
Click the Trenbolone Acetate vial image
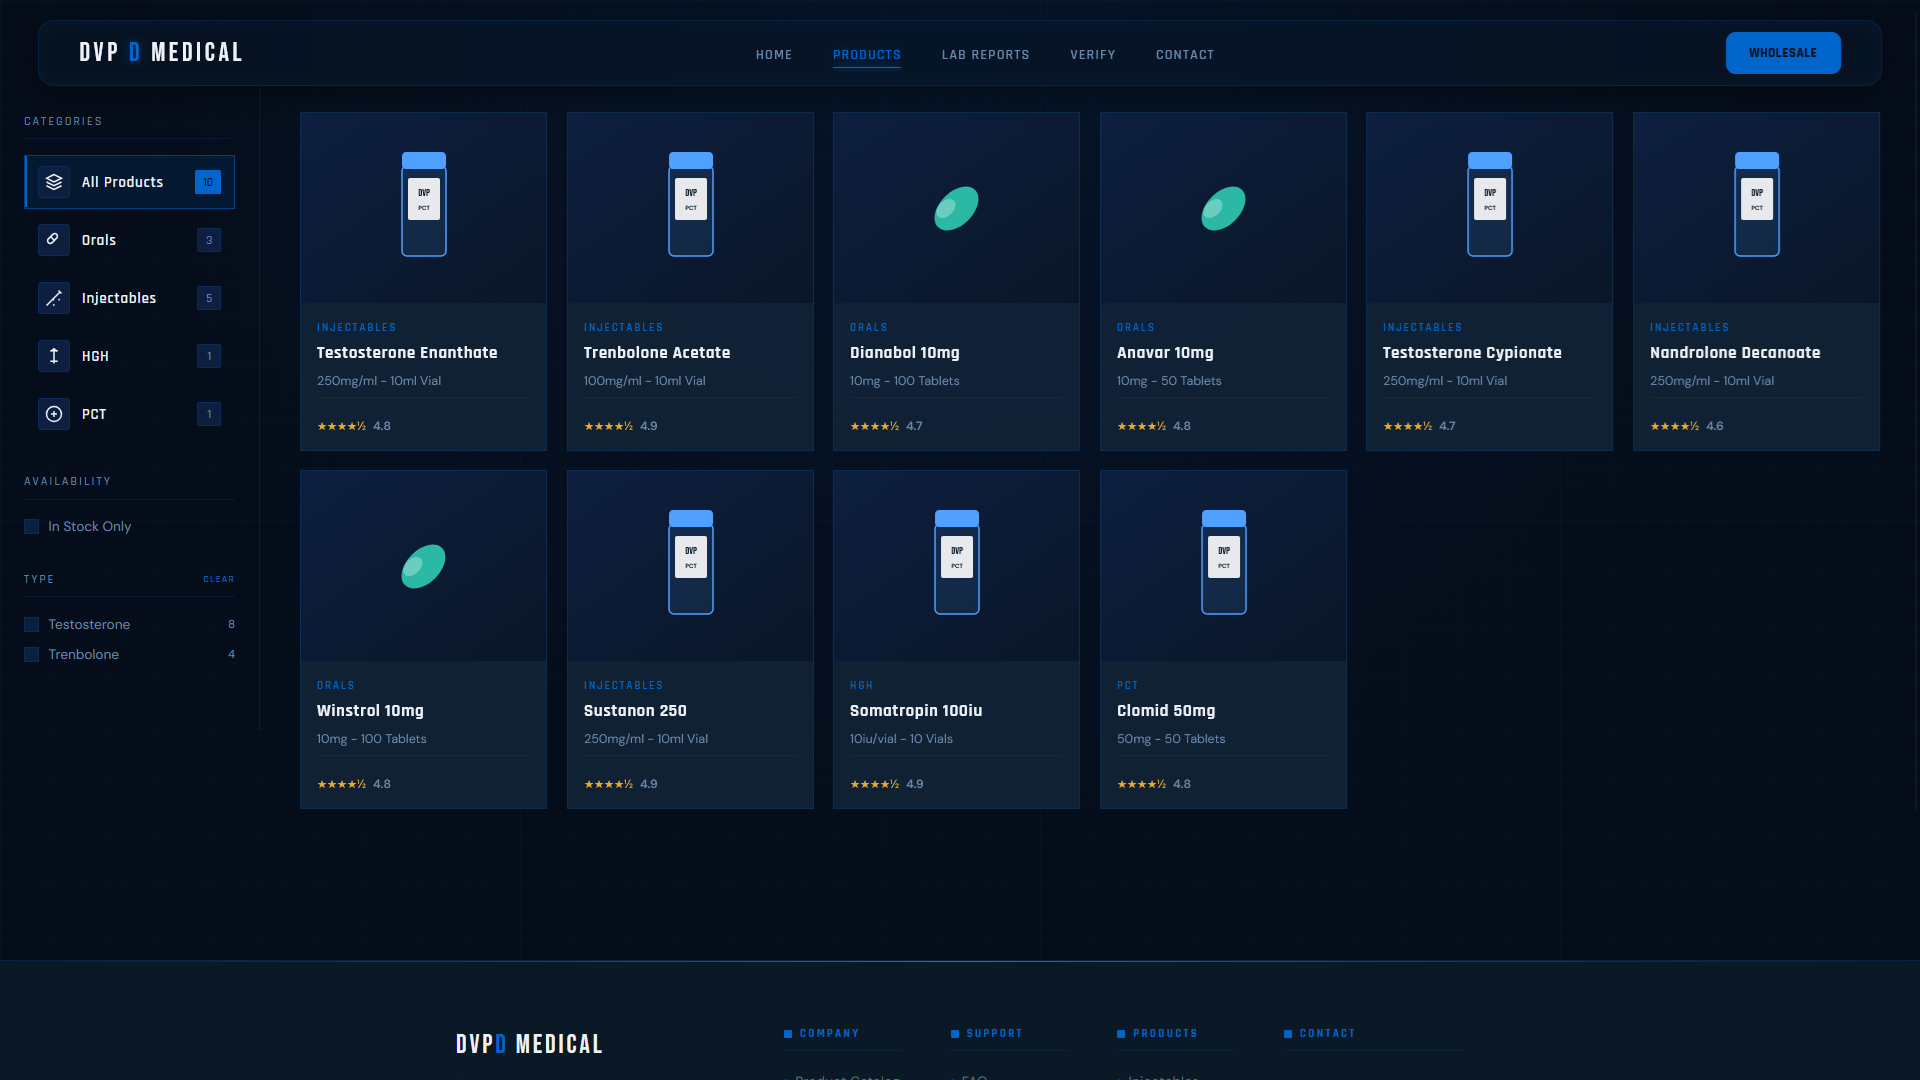point(691,205)
